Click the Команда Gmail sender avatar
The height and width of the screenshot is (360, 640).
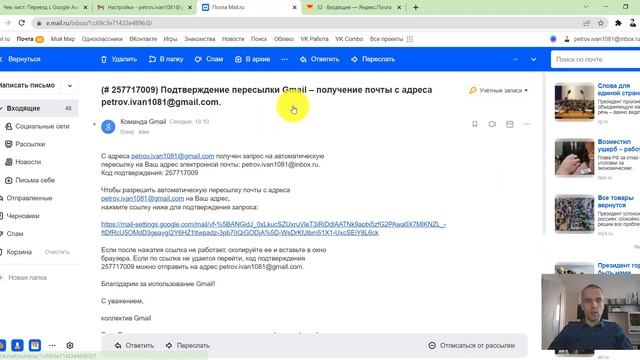(x=108, y=127)
